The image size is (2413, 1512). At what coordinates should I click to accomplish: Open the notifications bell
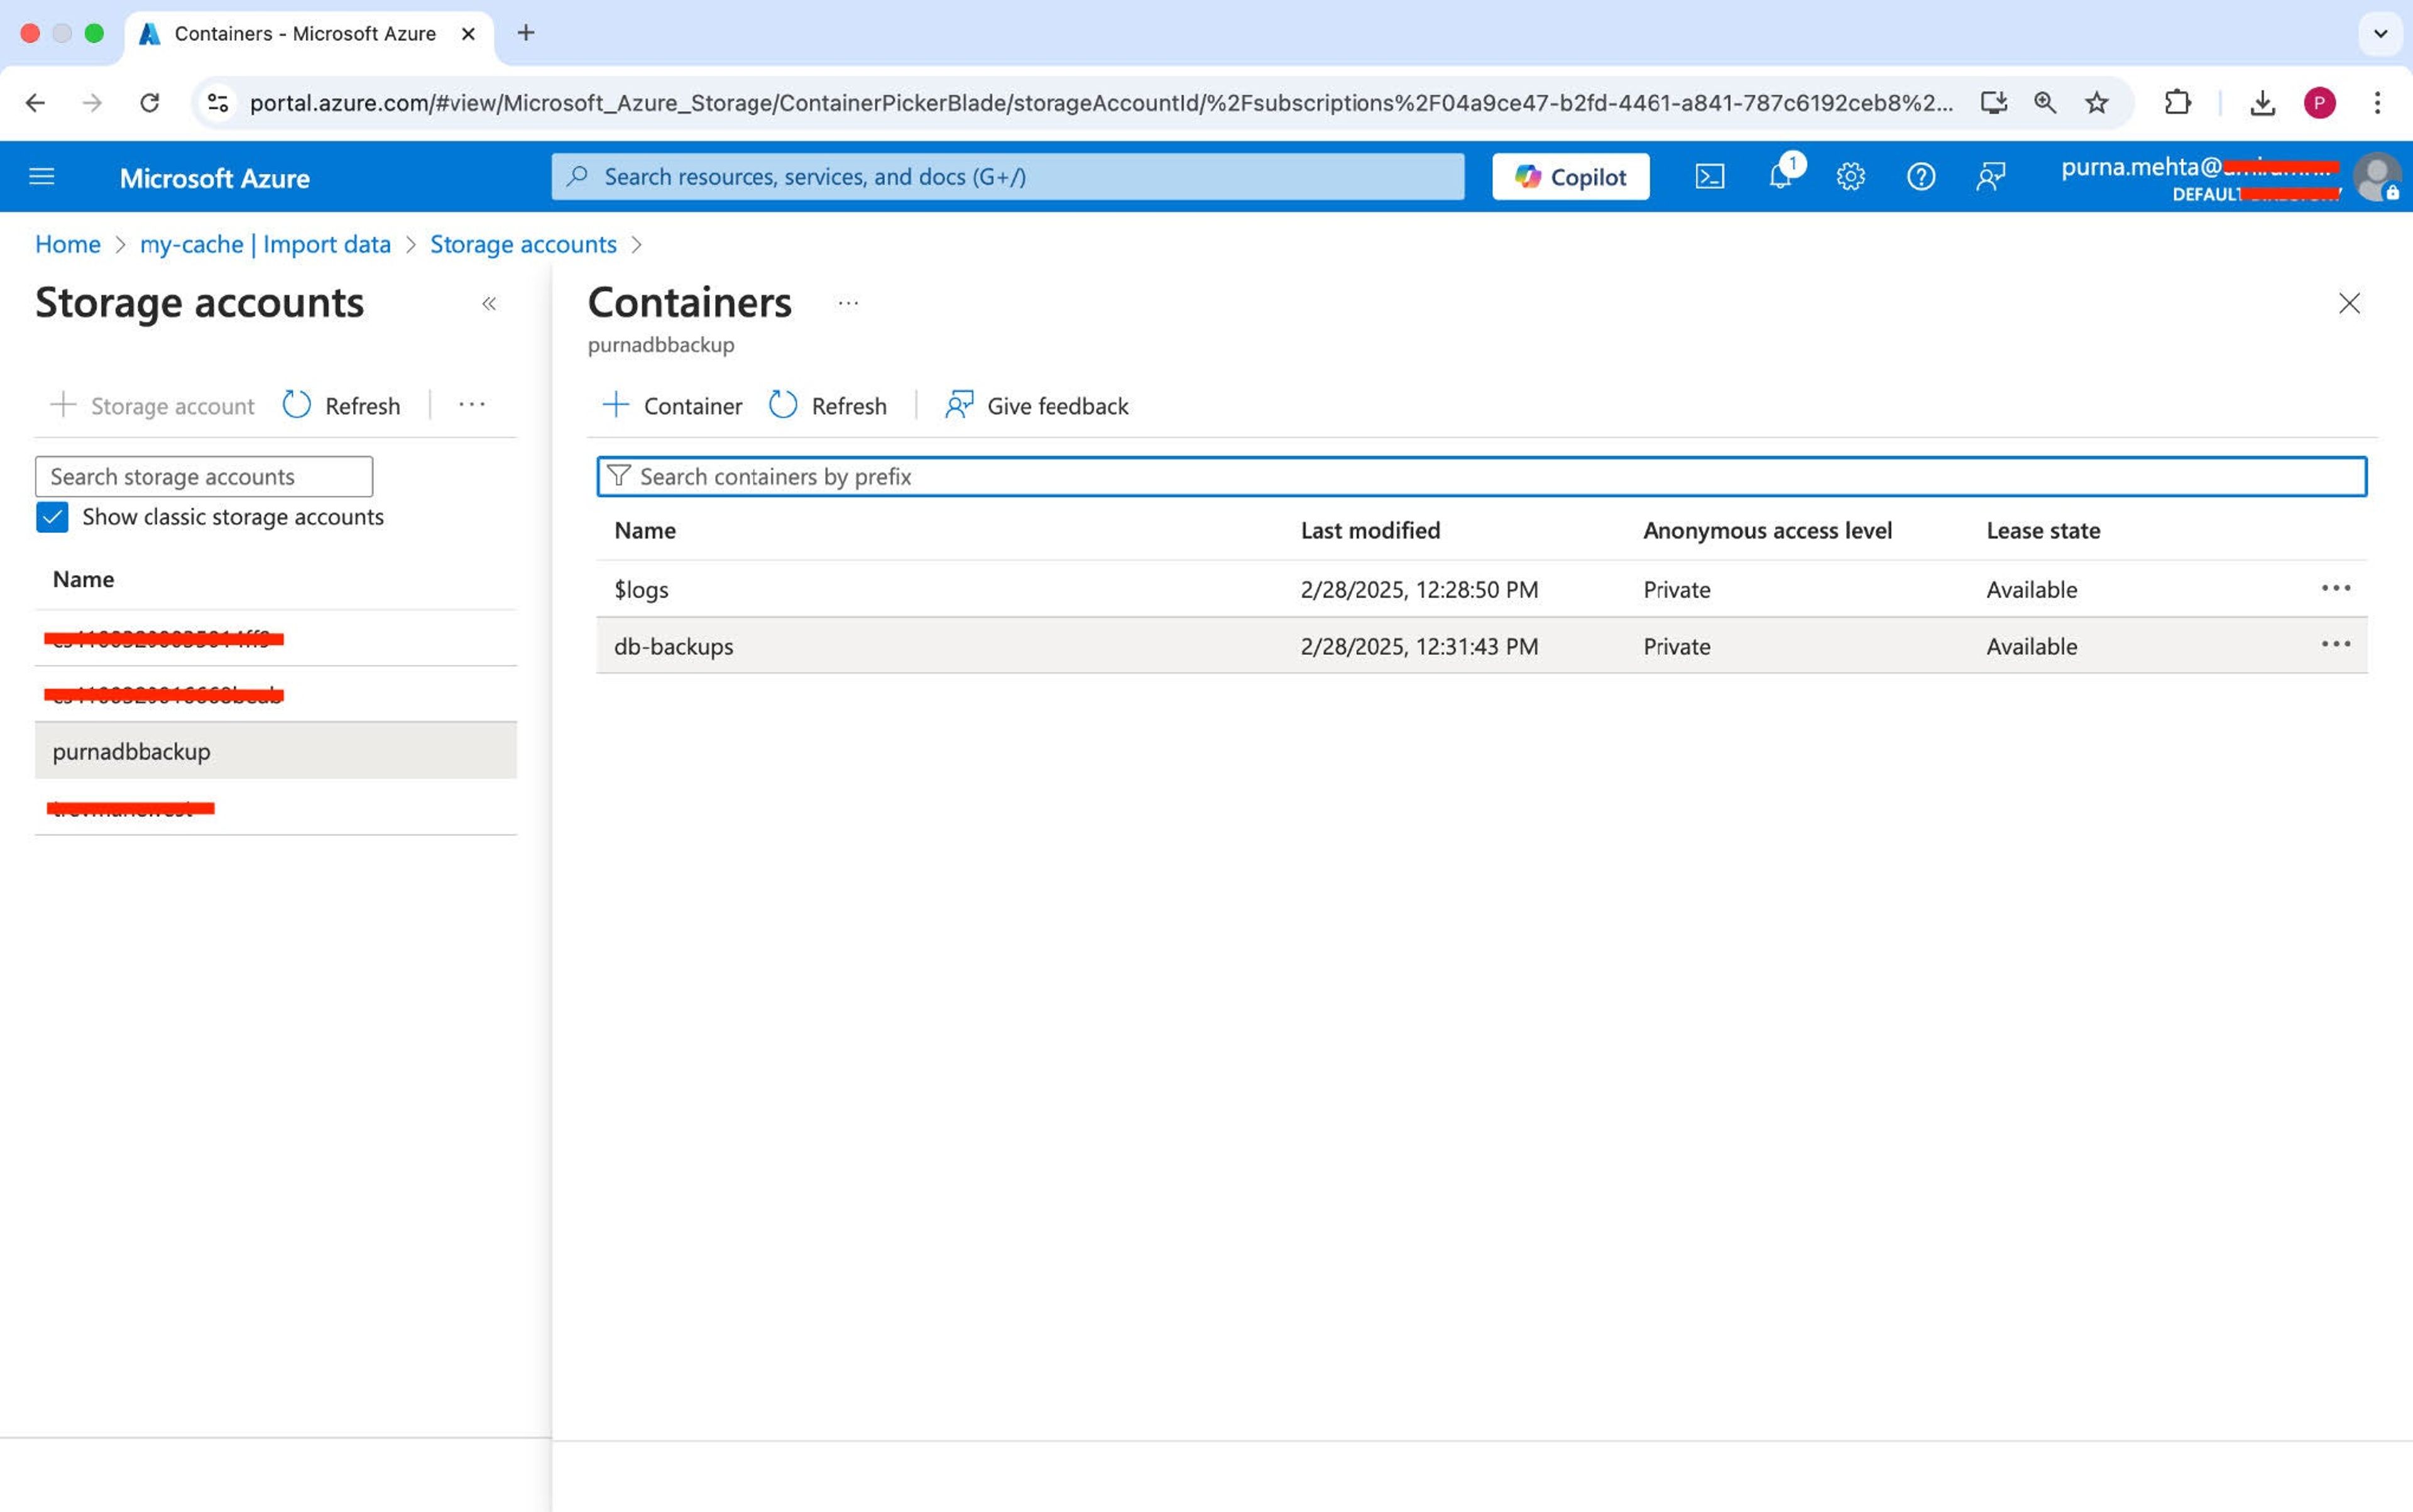click(x=1780, y=177)
